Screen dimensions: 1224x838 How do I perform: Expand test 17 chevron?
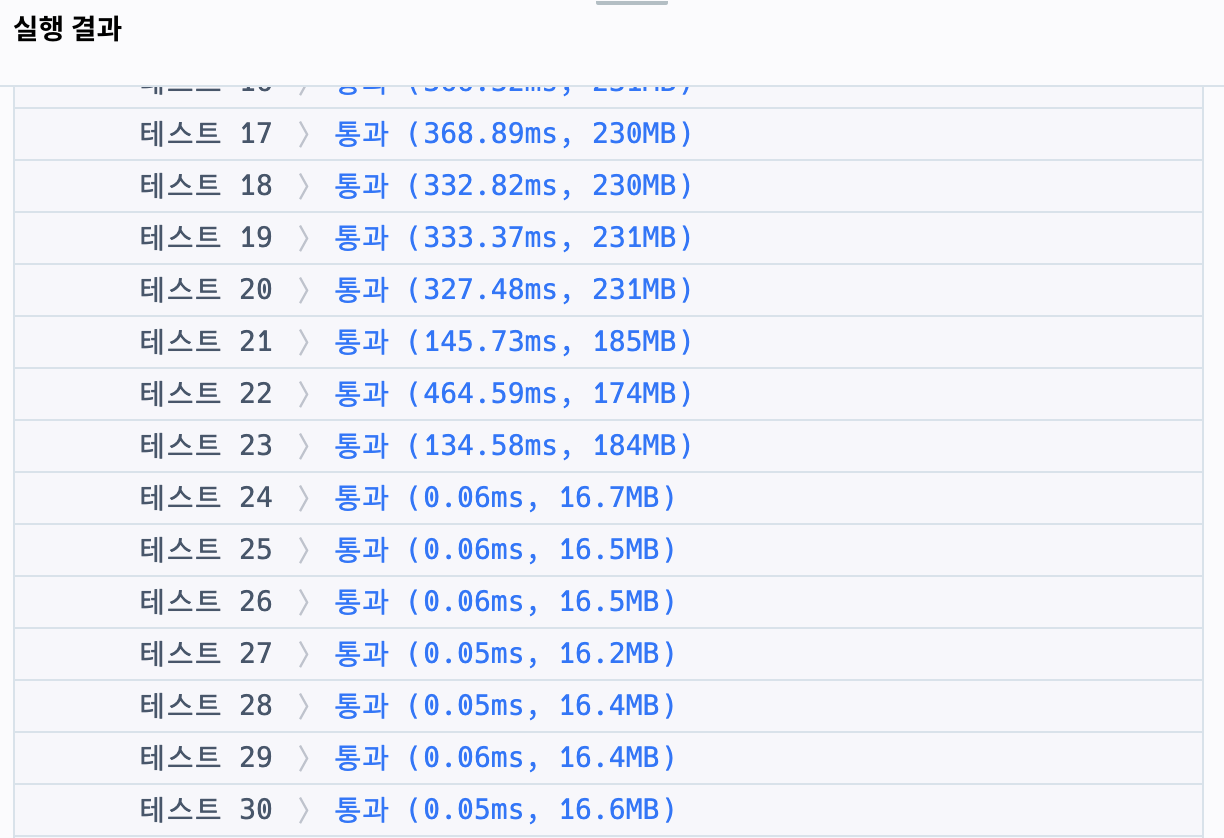[x=303, y=134]
